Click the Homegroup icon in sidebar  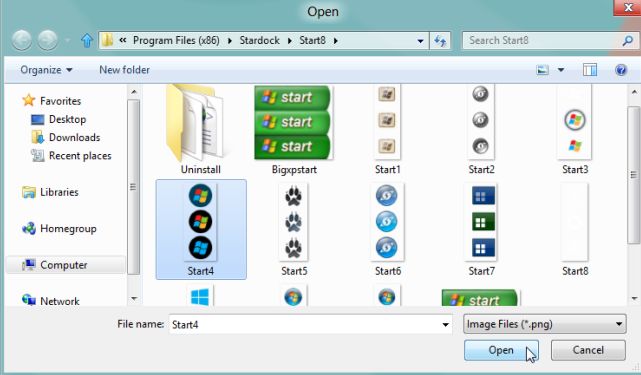29,229
